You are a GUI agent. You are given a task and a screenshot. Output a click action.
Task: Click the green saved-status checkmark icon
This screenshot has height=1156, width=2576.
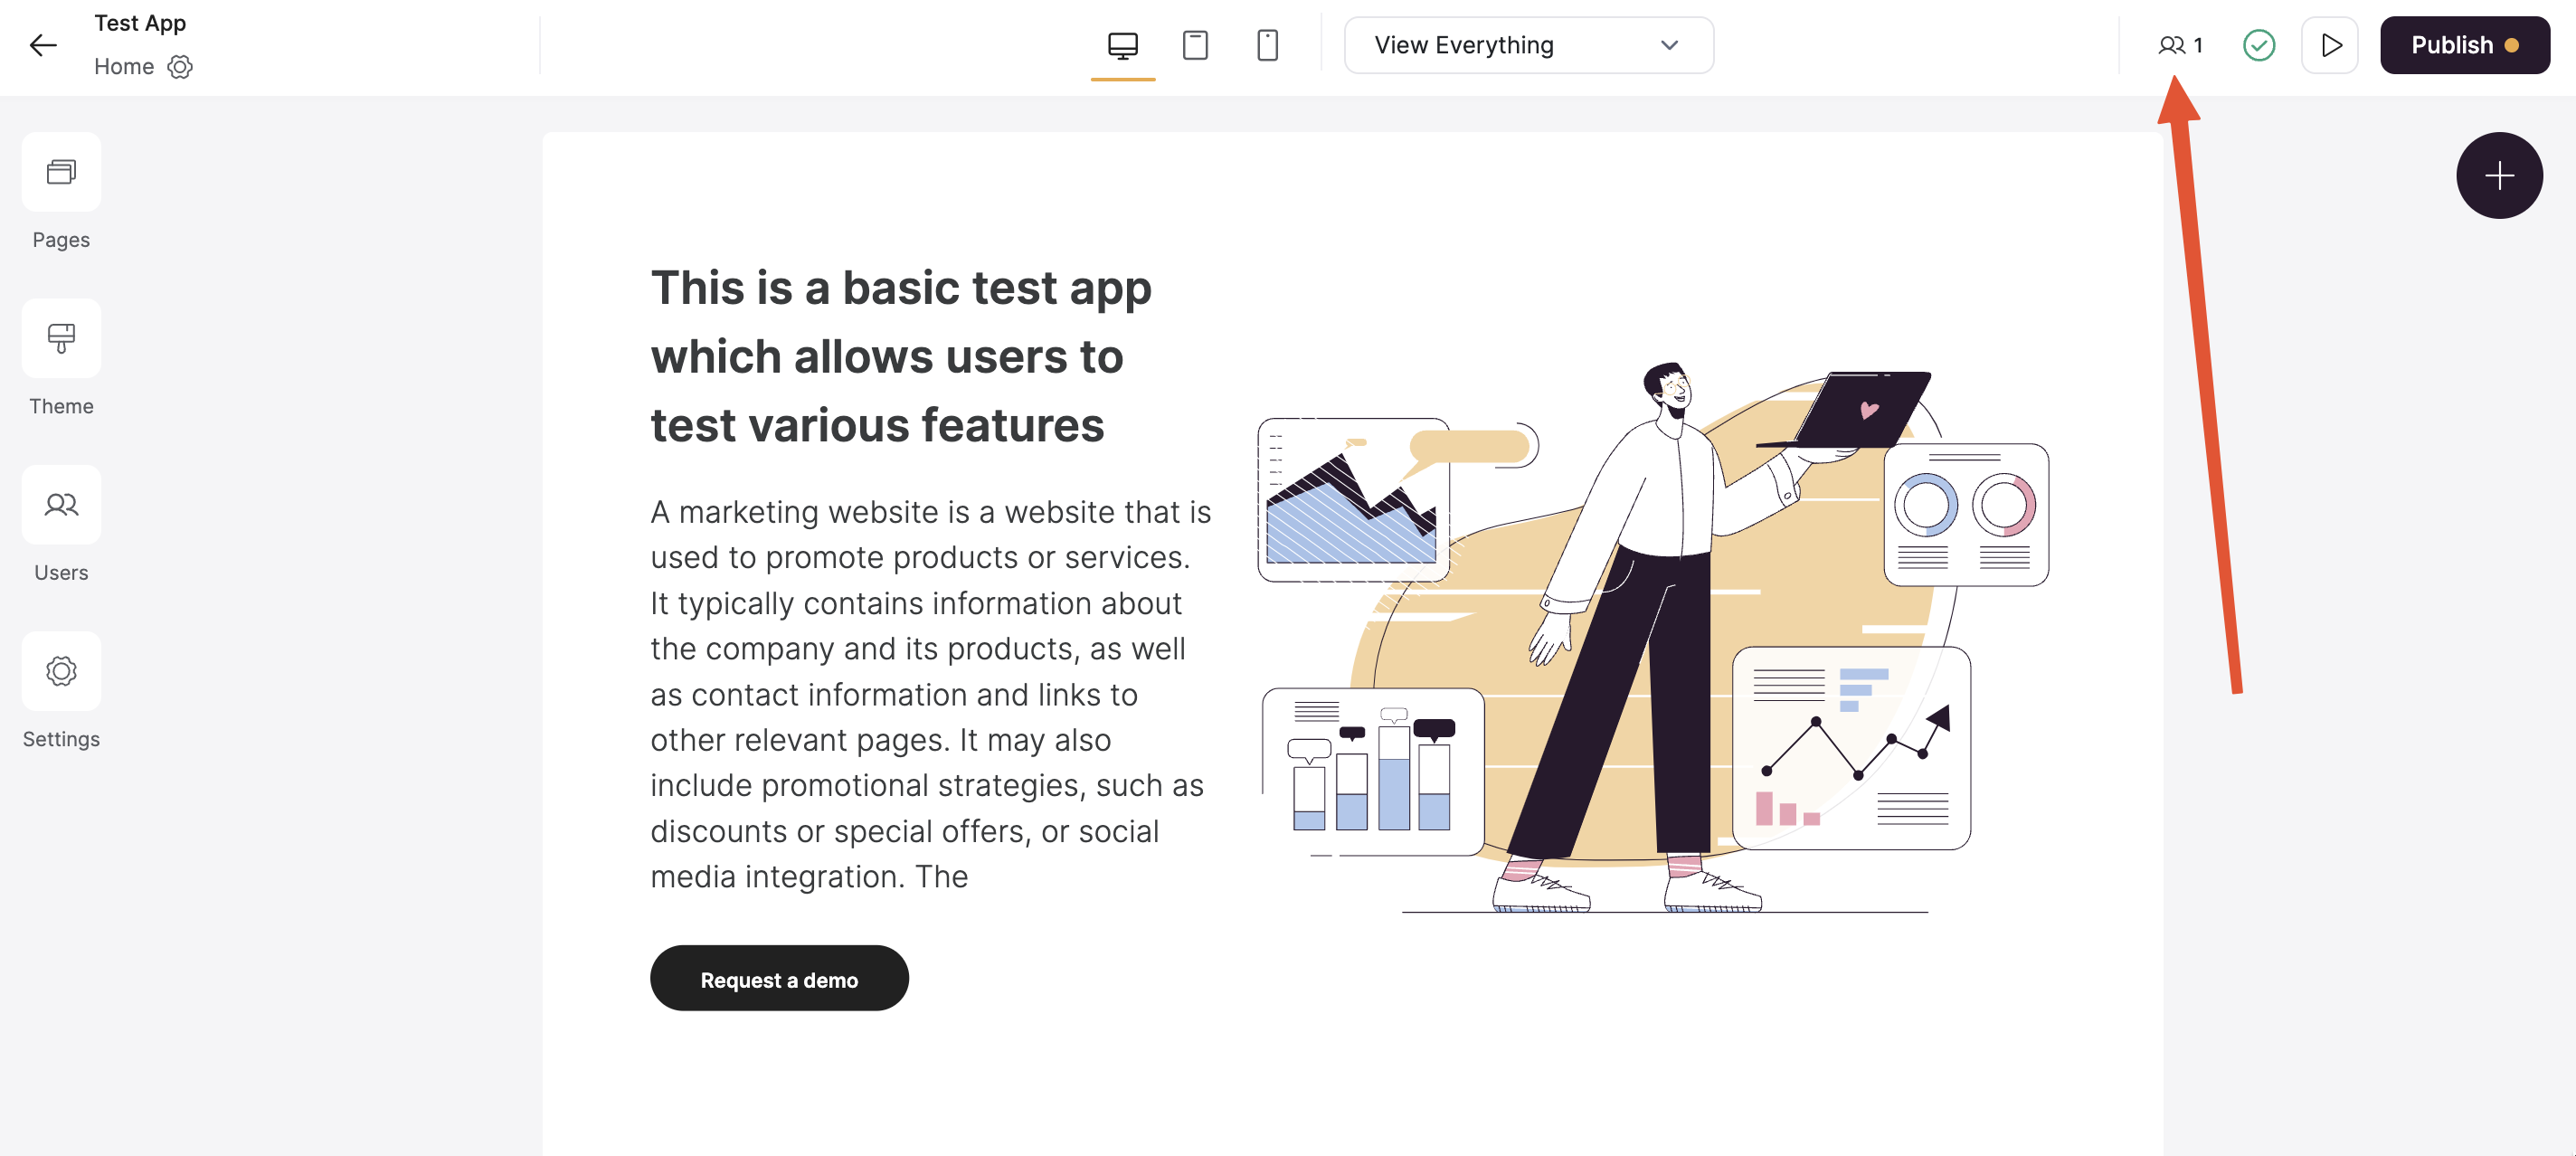(2258, 45)
